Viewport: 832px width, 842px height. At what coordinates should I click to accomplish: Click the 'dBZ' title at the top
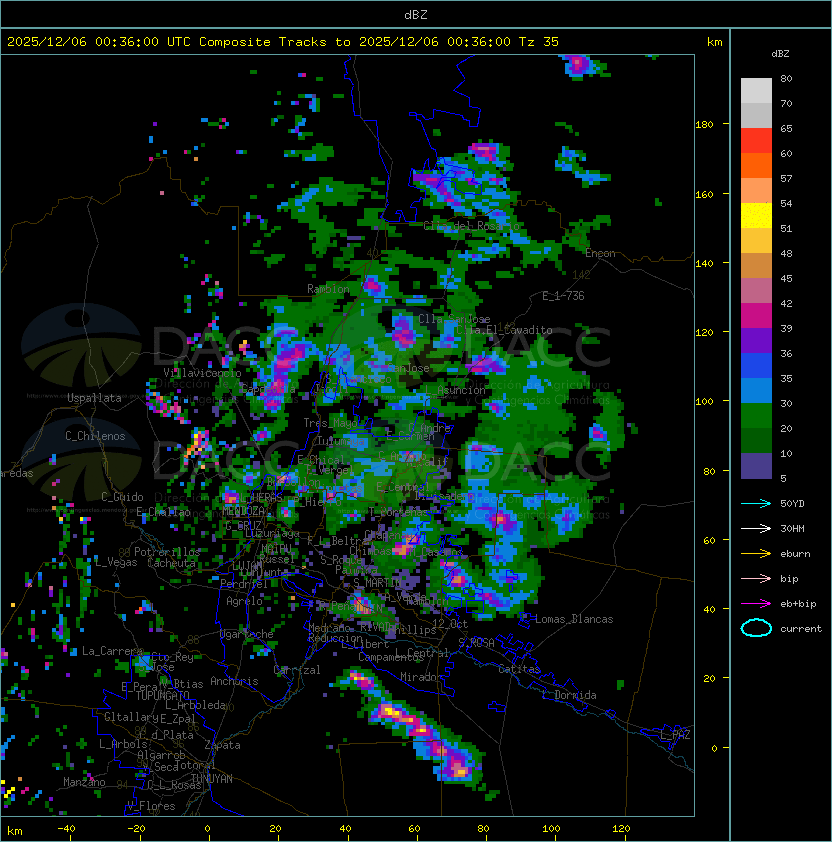click(x=416, y=15)
